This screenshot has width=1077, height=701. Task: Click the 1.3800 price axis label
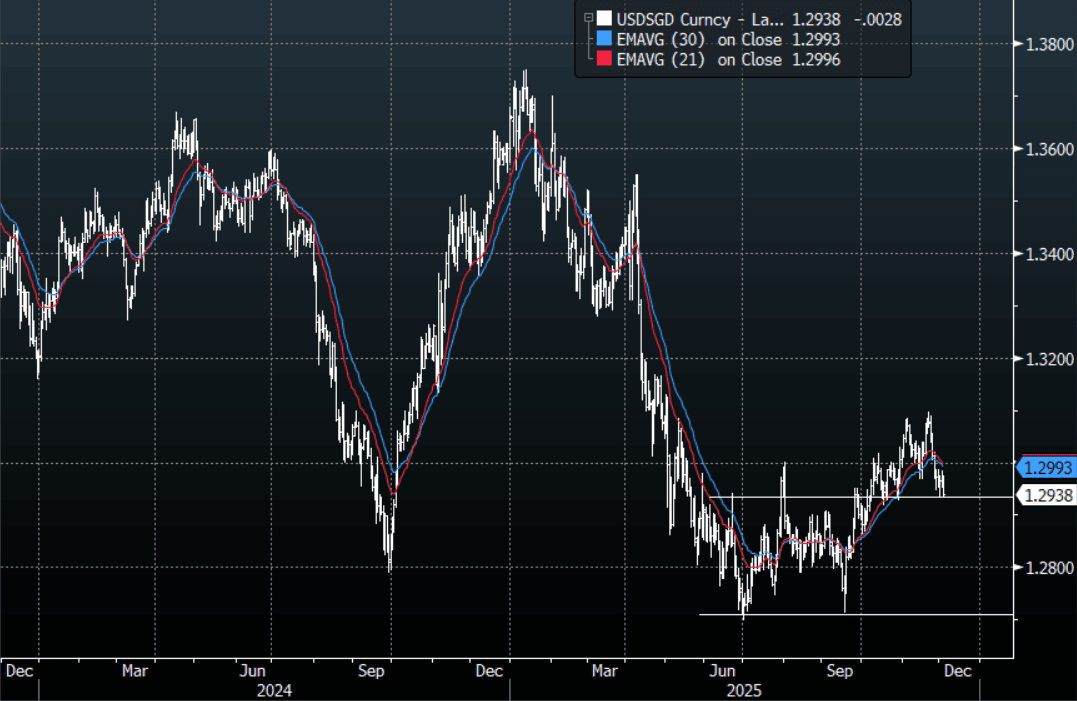point(1043,44)
